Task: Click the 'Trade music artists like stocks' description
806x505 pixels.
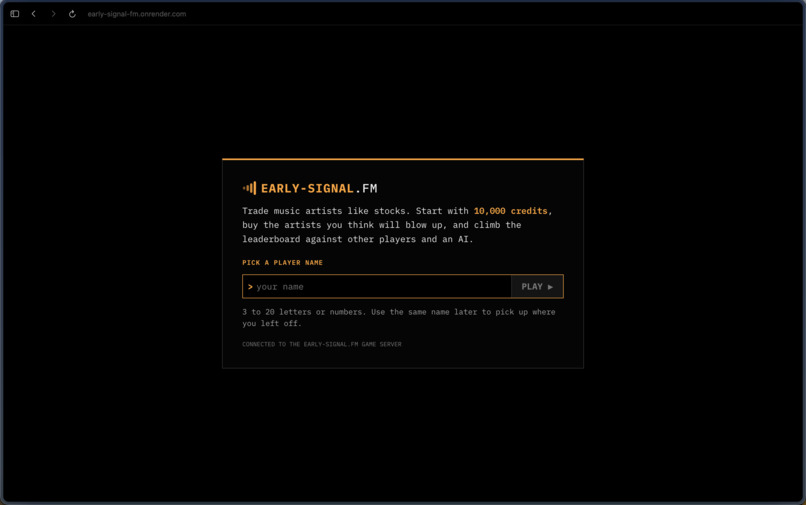Action: 397,225
